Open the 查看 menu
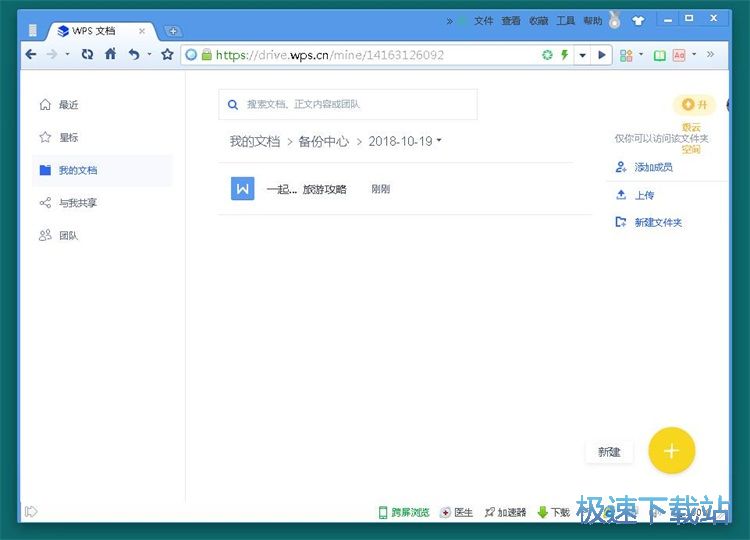Screen dimensions: 750x540 (x=511, y=21)
